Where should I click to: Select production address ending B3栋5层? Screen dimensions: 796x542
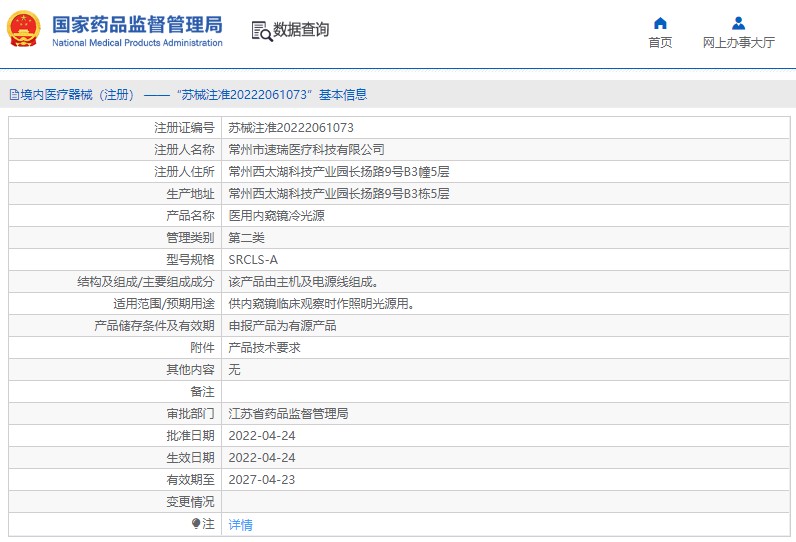pos(339,193)
